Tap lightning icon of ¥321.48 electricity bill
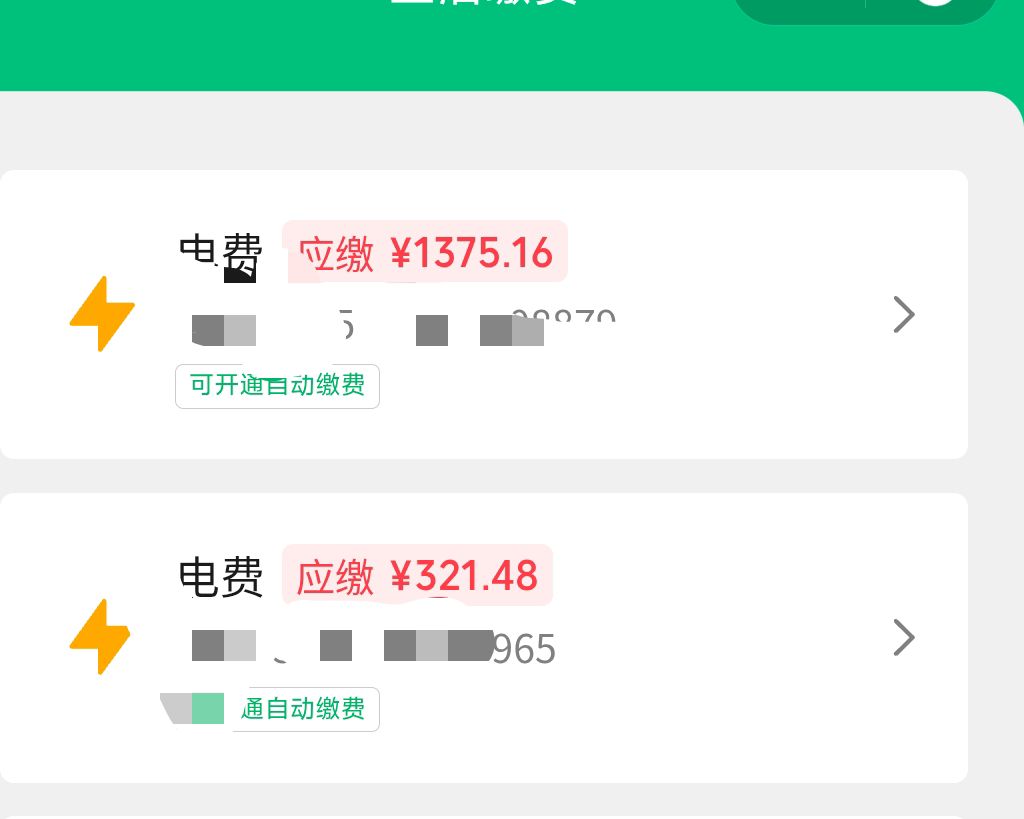The height and width of the screenshot is (819, 1024). point(100,637)
